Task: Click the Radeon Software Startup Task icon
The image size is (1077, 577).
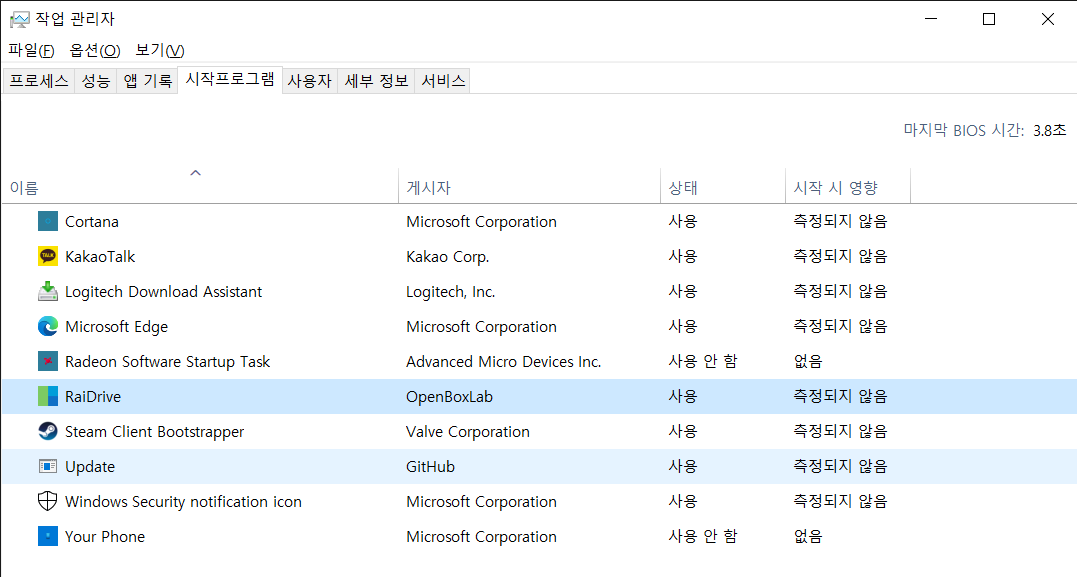Action: click(47, 361)
